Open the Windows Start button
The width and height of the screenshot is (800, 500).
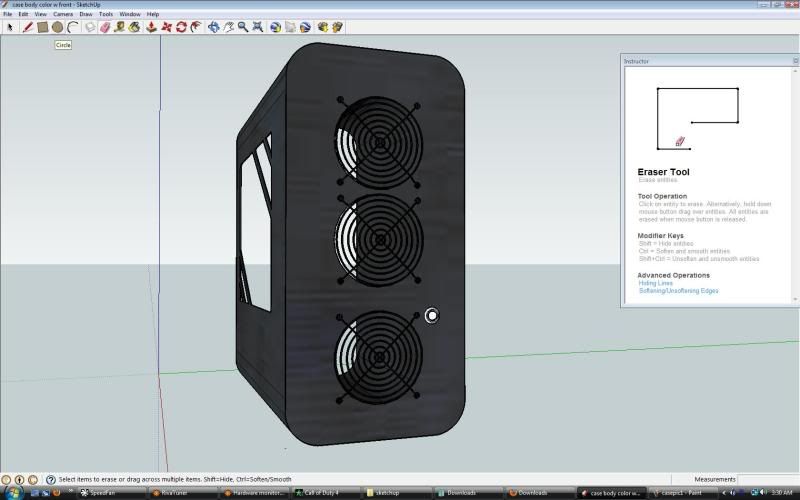(x=12, y=493)
